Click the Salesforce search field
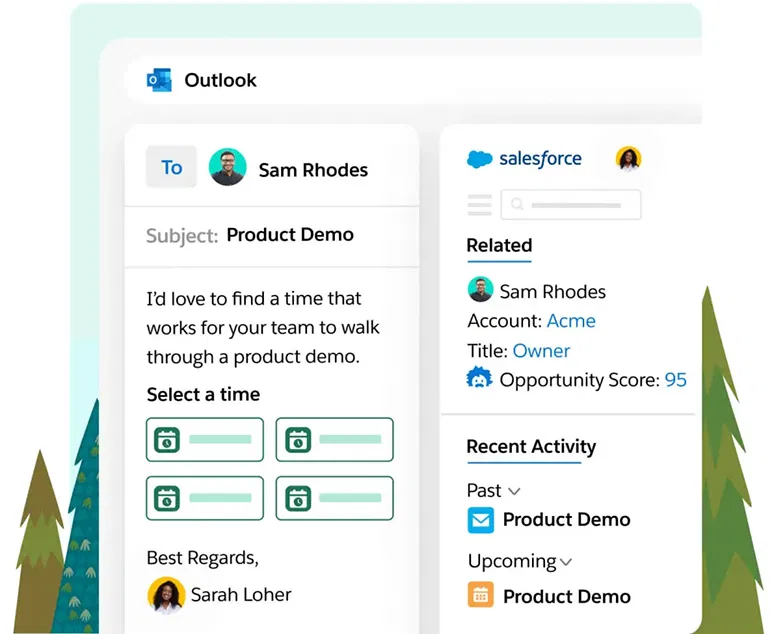The height and width of the screenshot is (634, 774). tap(571, 204)
